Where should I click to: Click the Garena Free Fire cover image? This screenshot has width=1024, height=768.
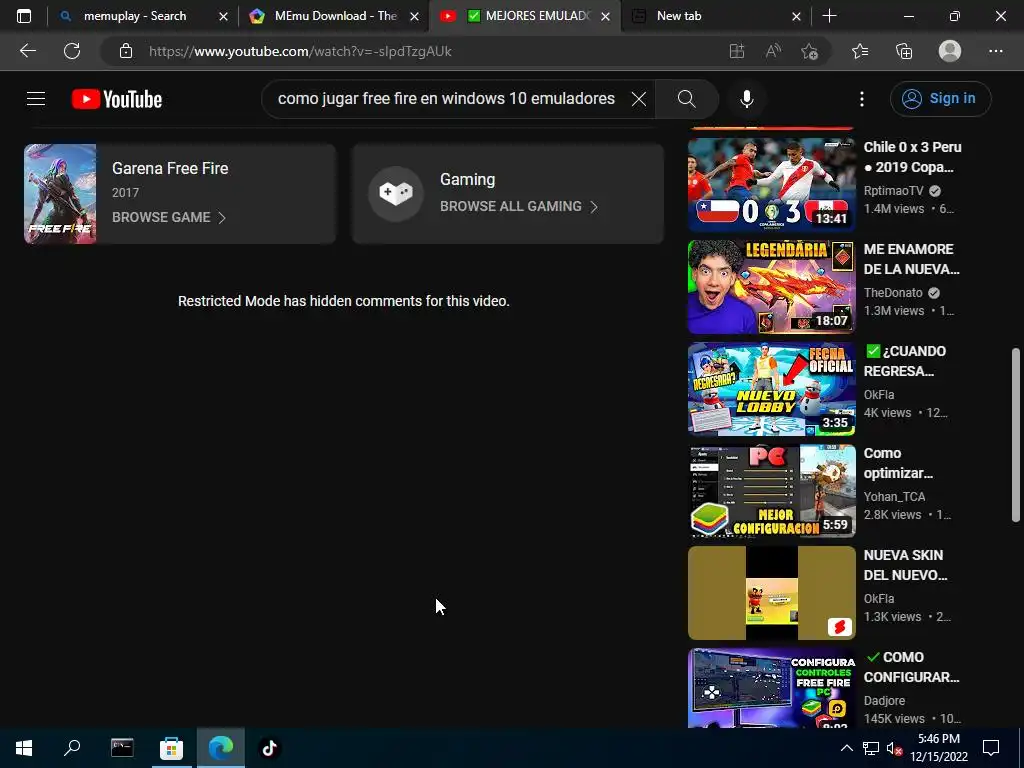(60, 194)
